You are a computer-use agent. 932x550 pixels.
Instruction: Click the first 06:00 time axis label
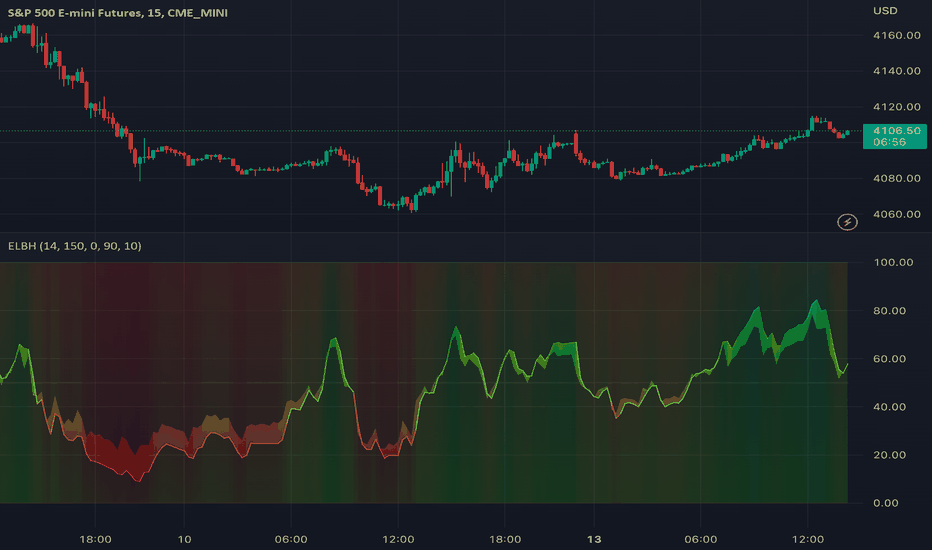point(291,539)
